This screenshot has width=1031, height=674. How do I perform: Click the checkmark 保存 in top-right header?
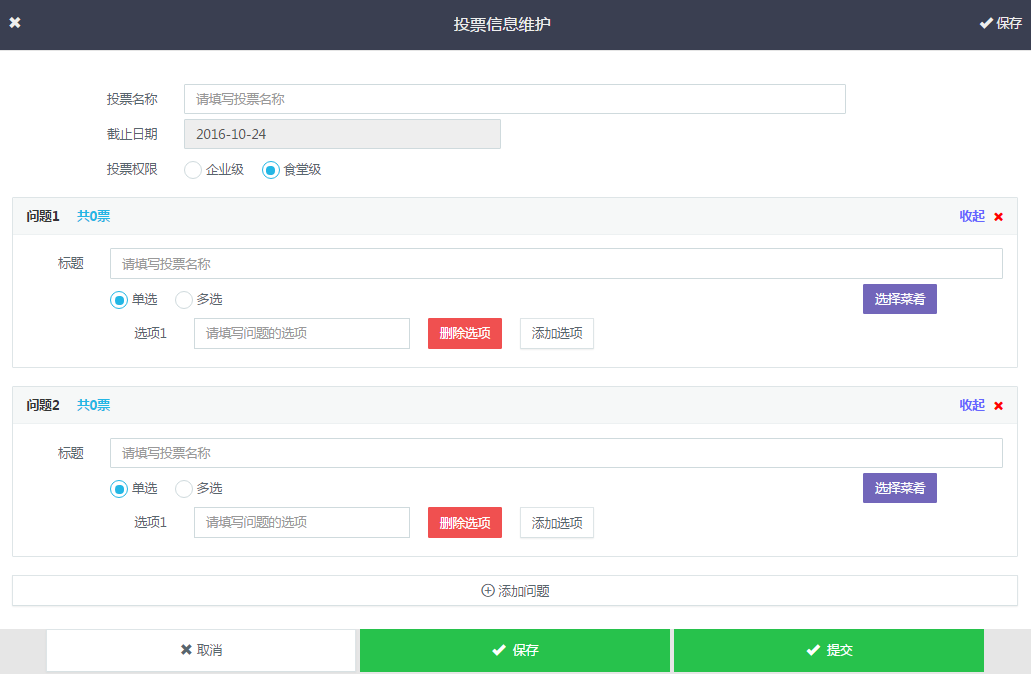pyautogui.click(x=1000, y=23)
